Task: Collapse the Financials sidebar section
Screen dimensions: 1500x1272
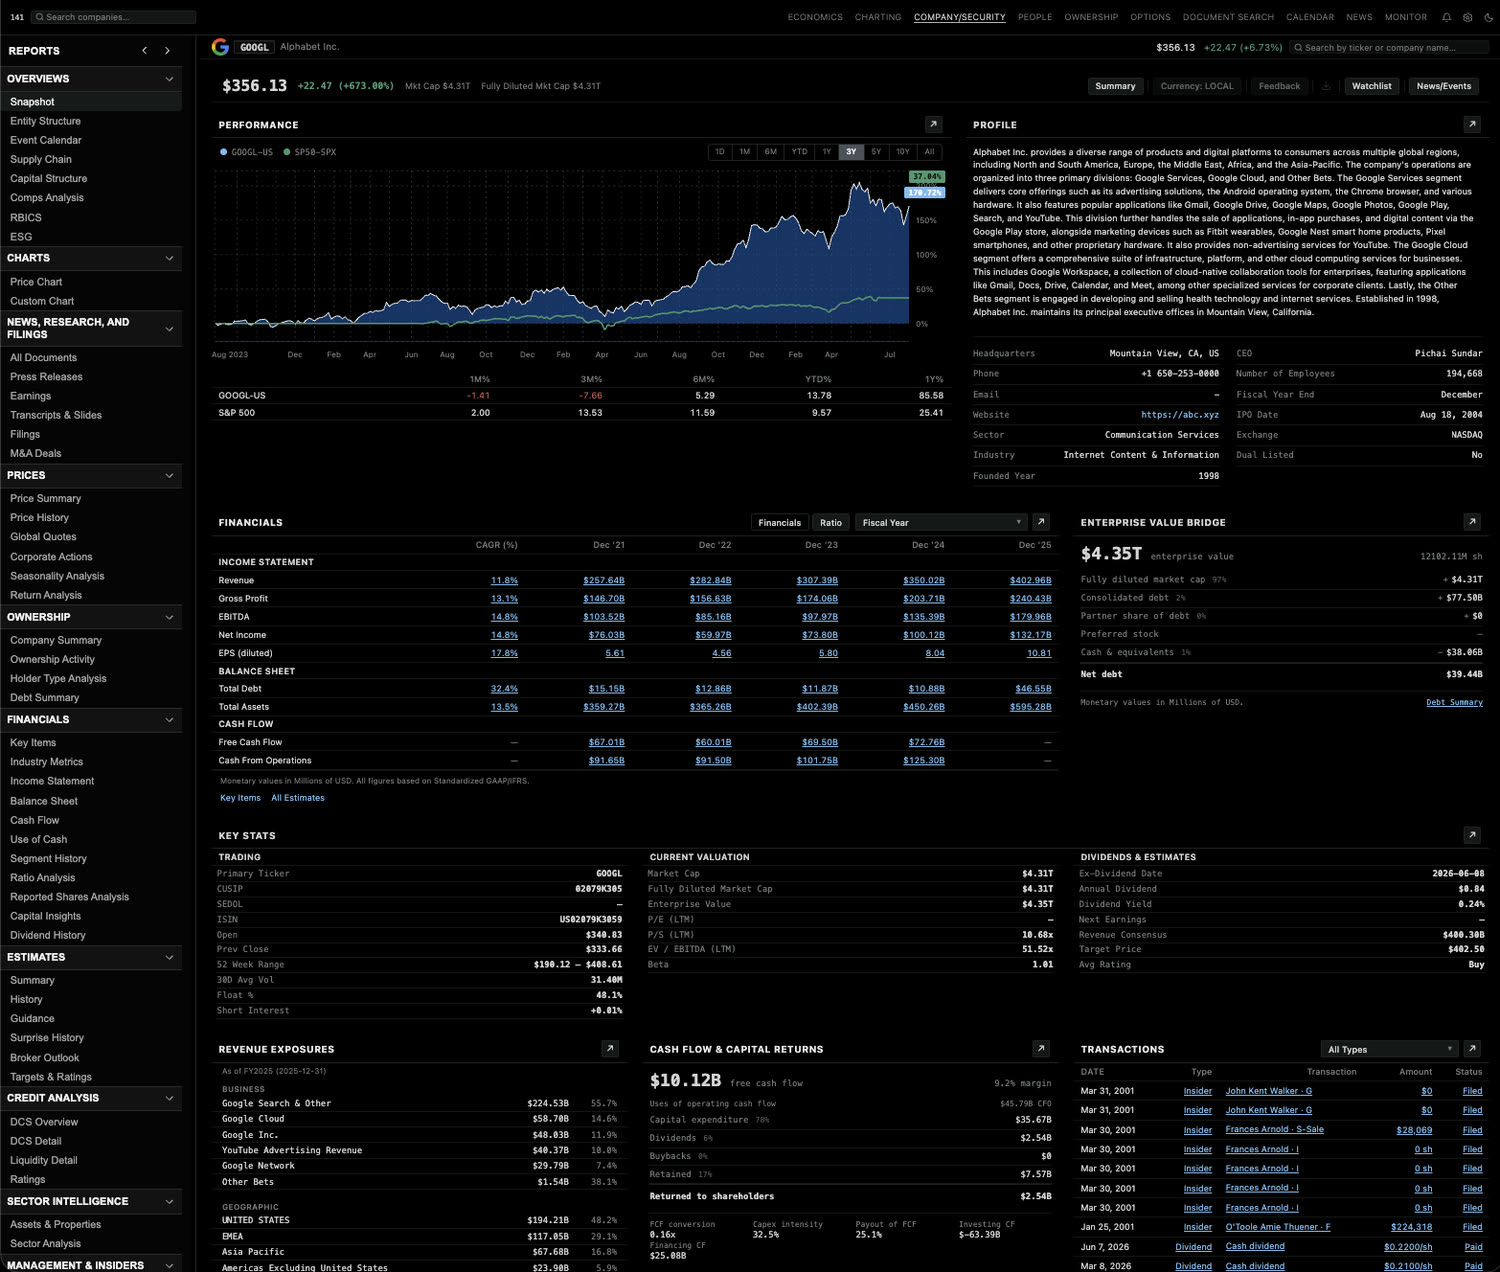Action: tap(169, 720)
